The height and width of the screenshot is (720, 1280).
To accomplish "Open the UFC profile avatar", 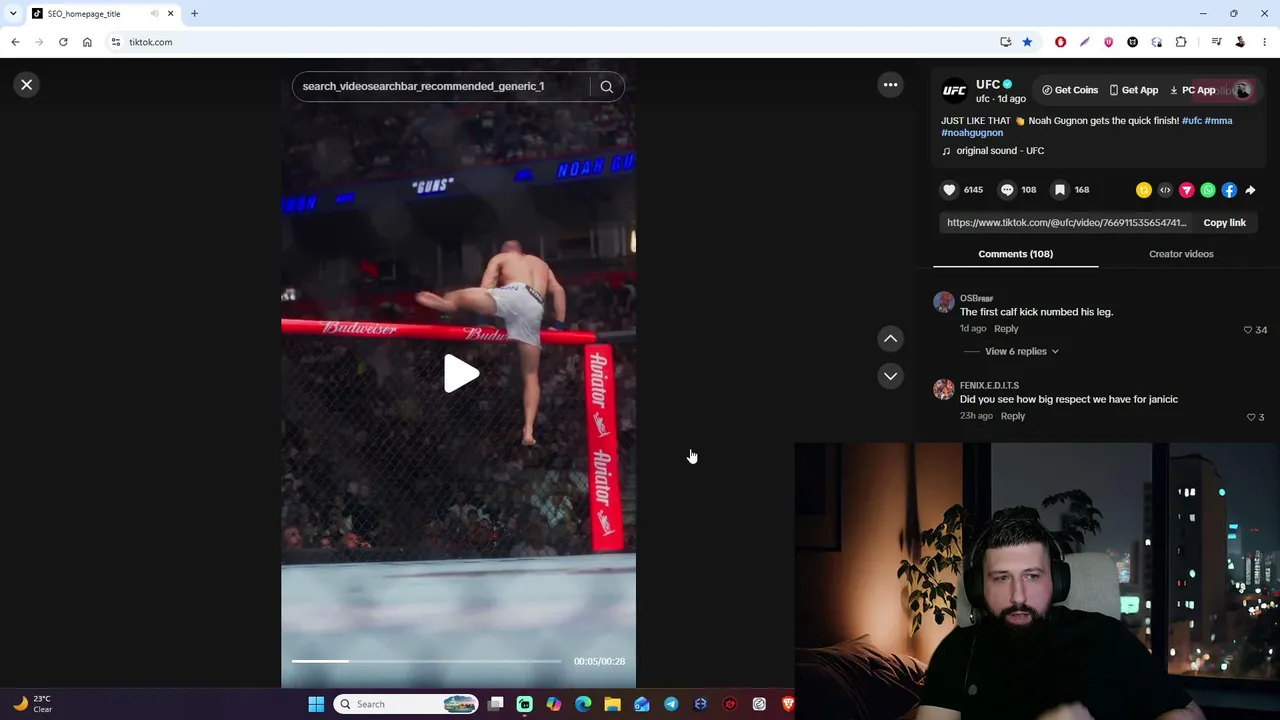I will [x=955, y=91].
